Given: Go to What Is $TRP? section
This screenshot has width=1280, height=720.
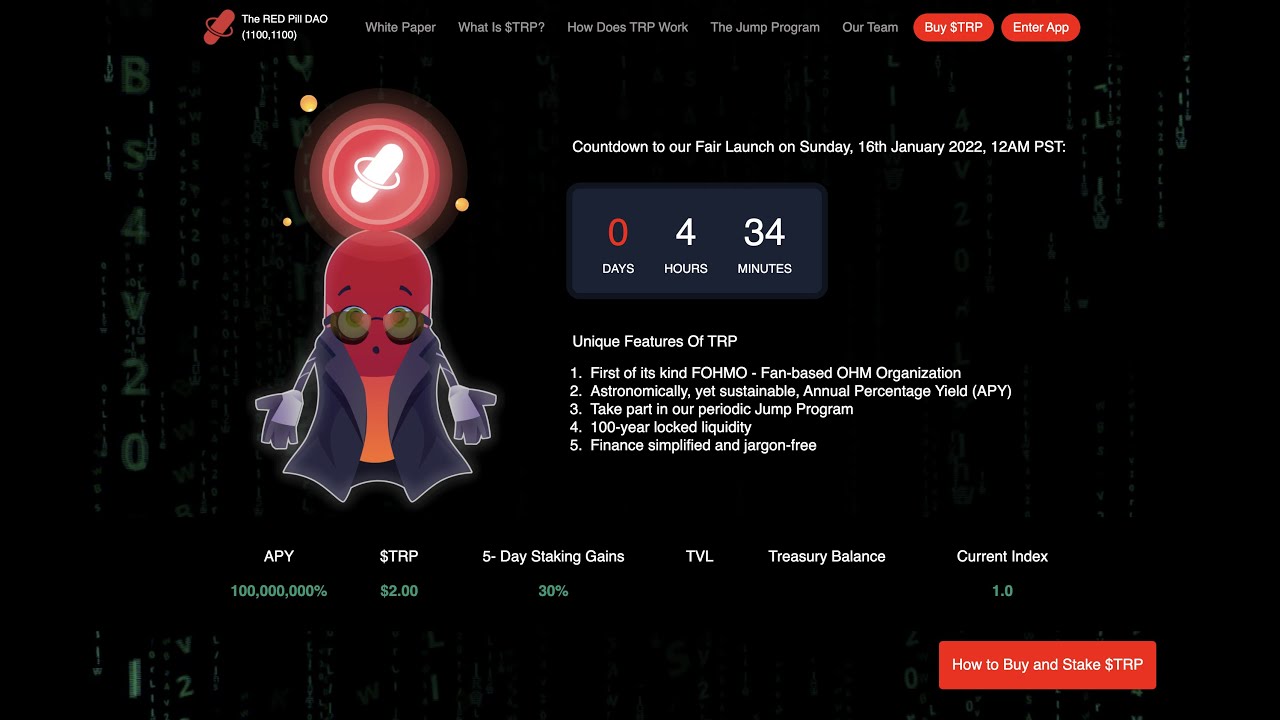Looking at the screenshot, I should (x=501, y=27).
